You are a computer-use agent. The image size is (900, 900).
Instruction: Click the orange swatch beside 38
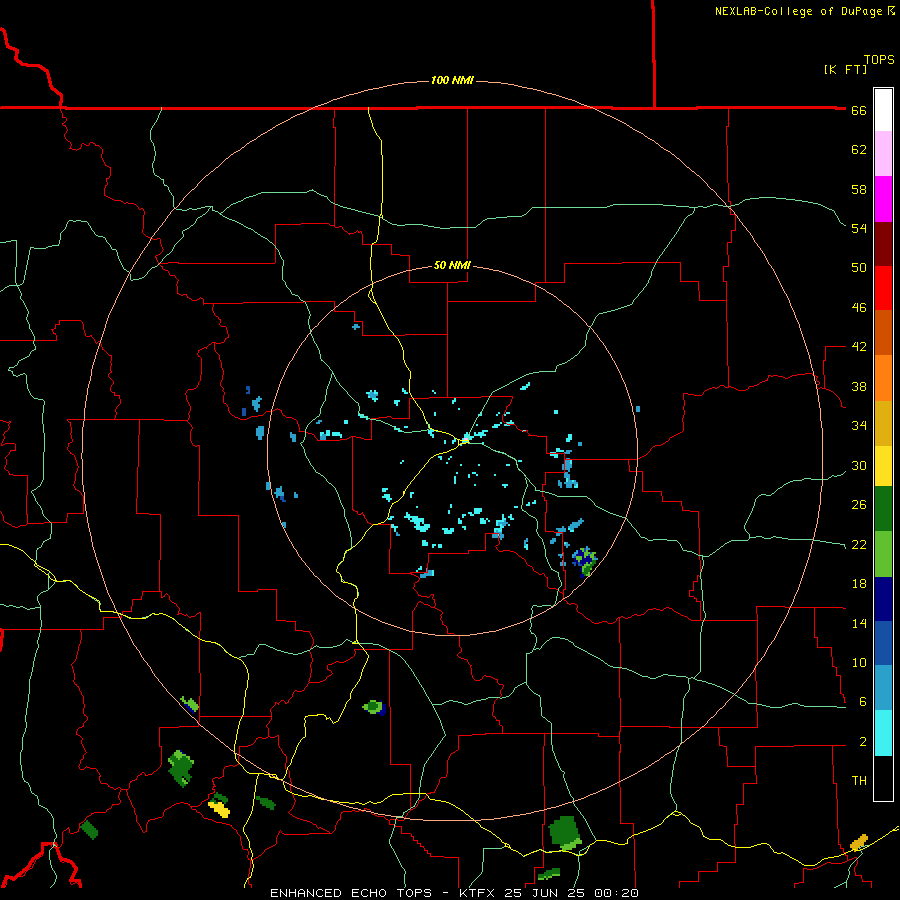[883, 378]
